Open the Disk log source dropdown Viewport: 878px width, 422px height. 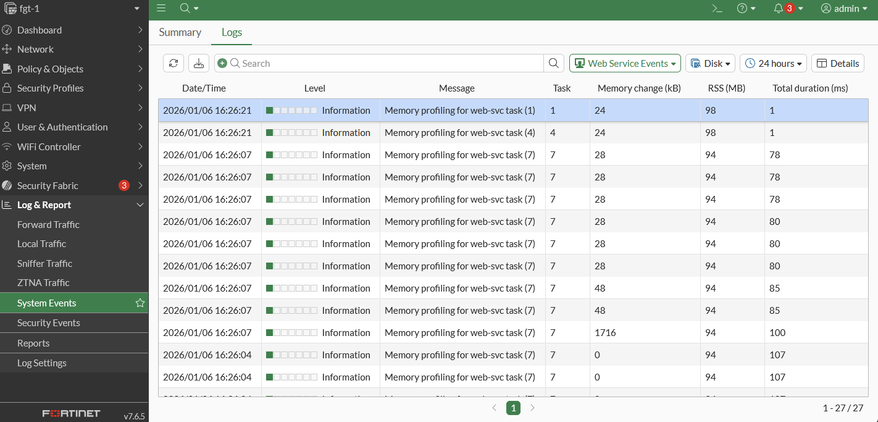tap(709, 63)
